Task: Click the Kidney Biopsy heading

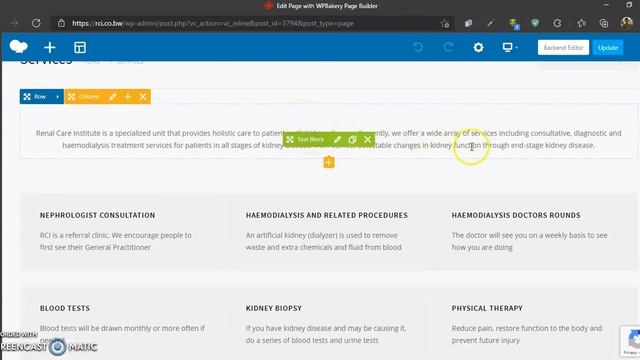Action: point(274,308)
